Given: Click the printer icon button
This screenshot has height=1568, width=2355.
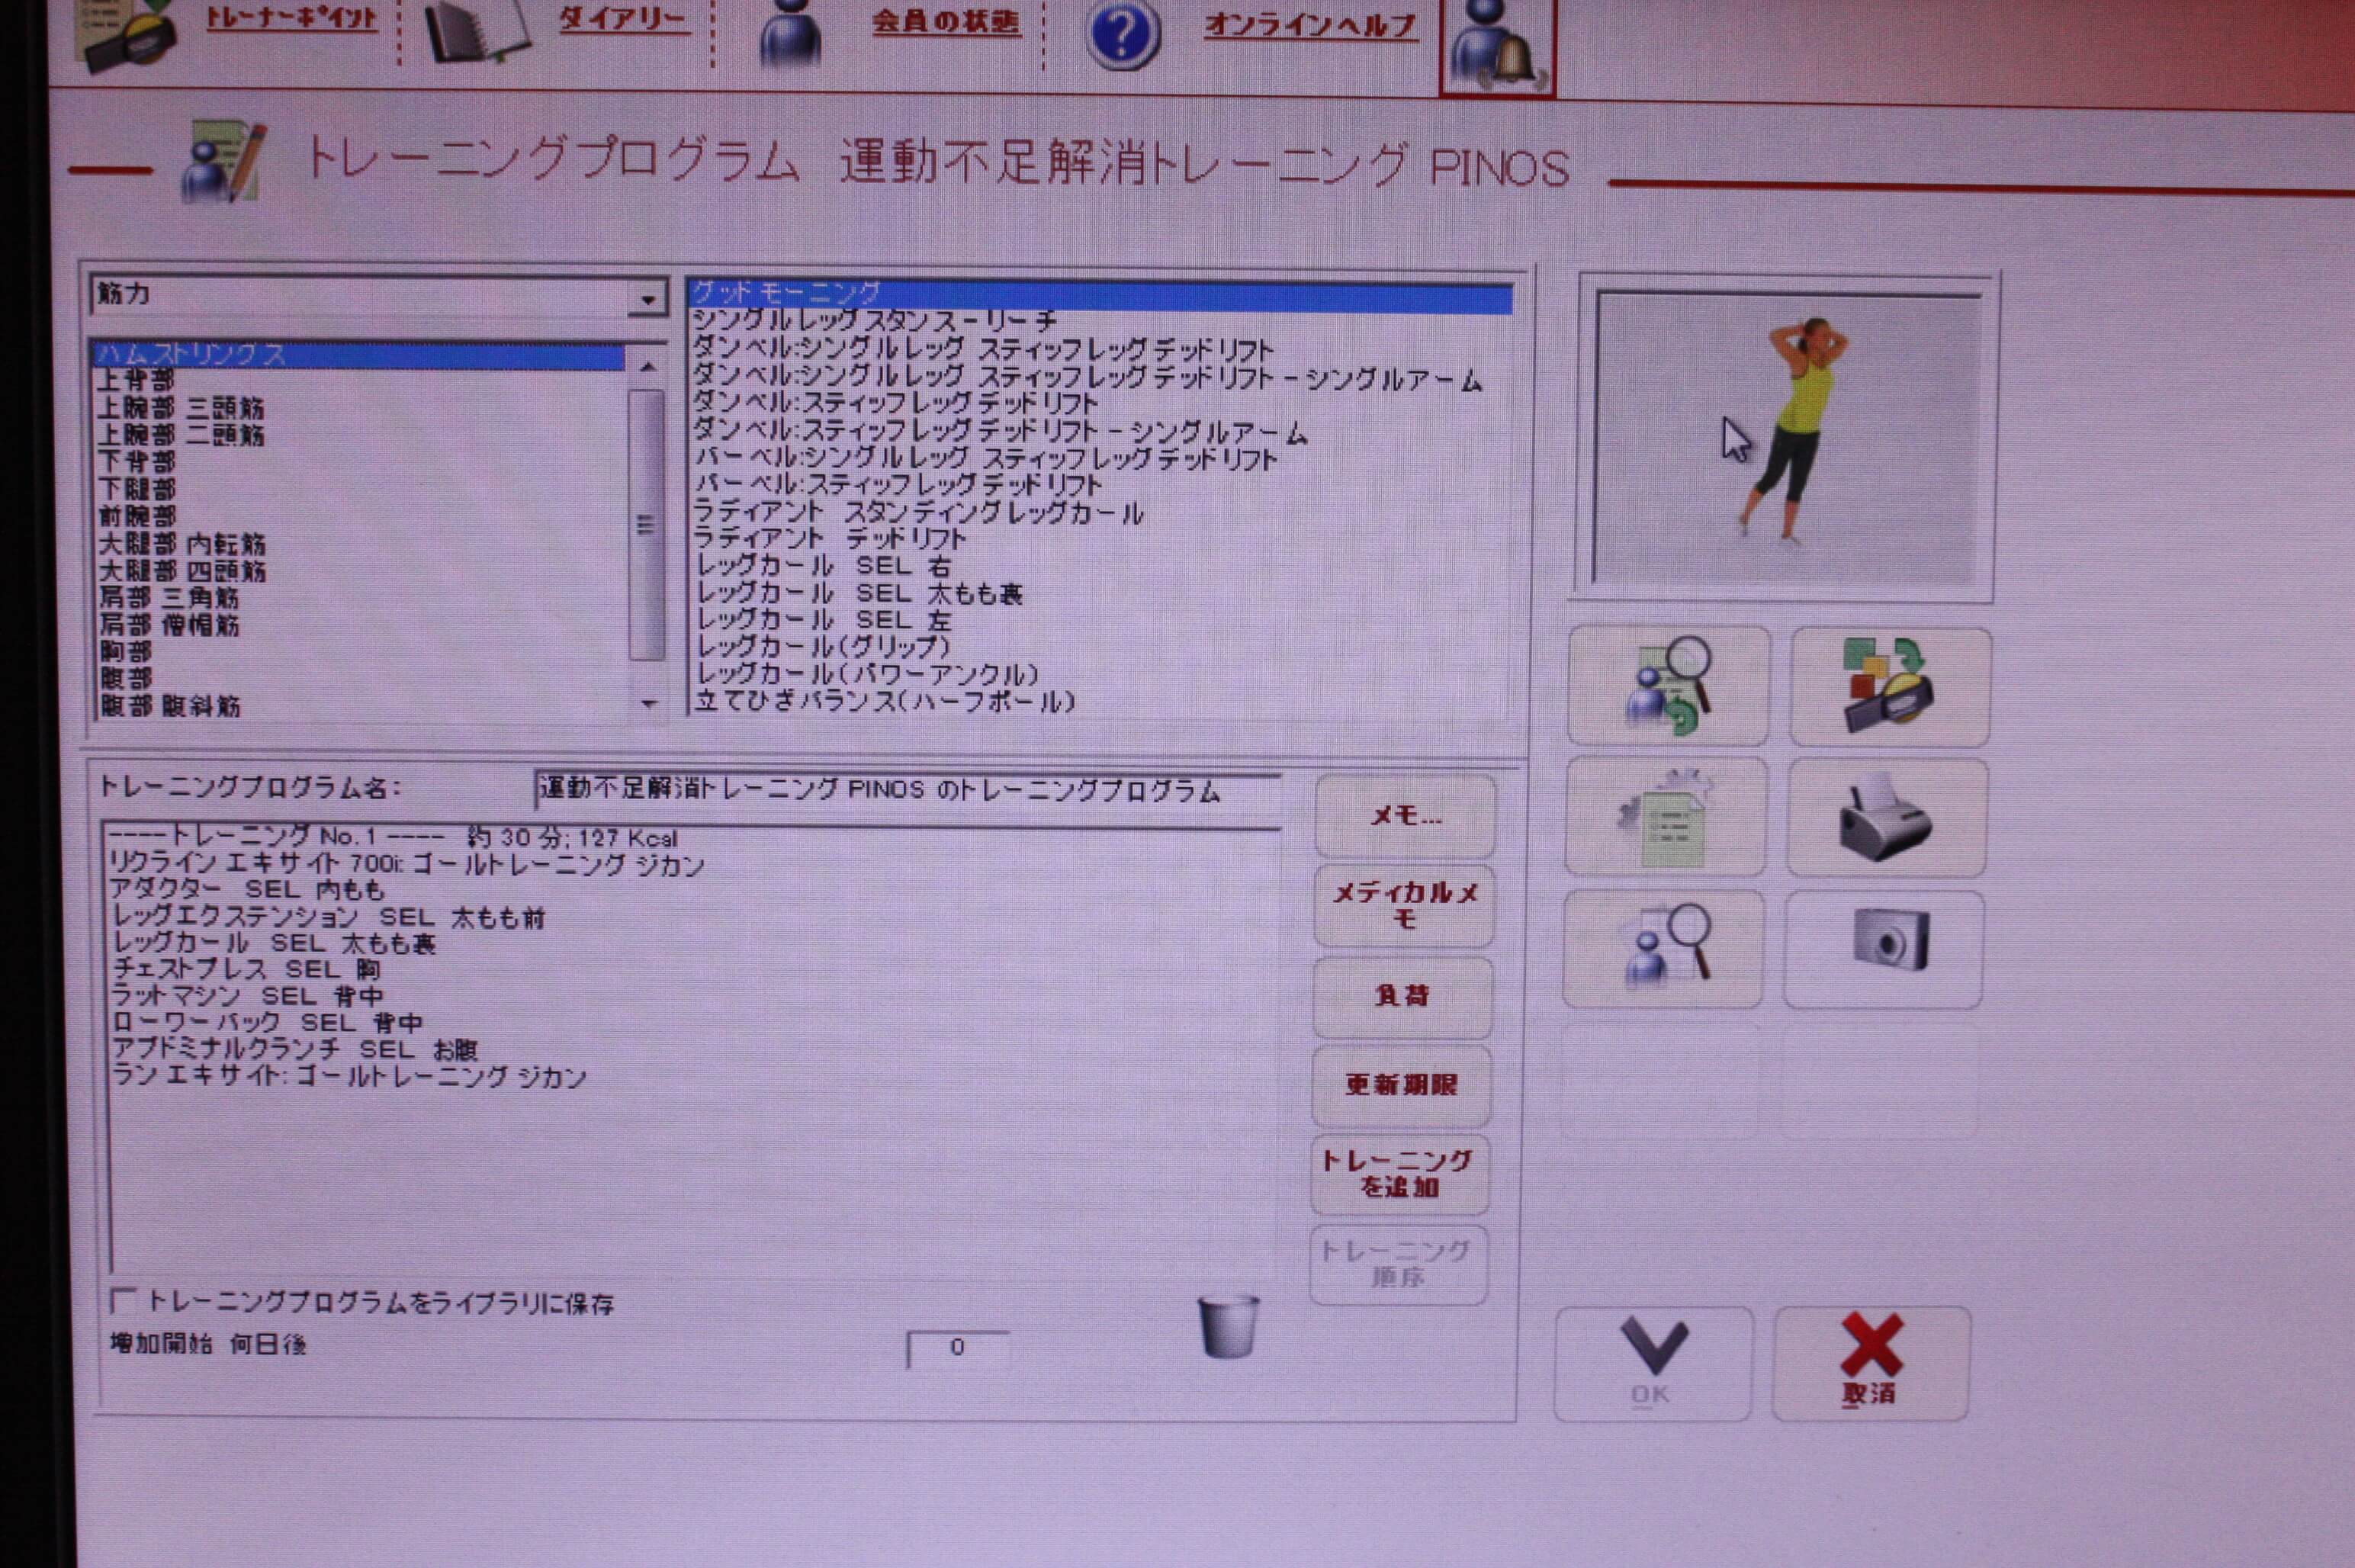Looking at the screenshot, I should click(x=1885, y=817).
